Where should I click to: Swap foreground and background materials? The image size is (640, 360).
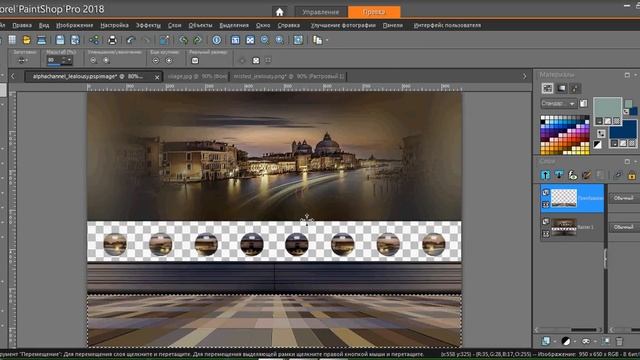coord(601,133)
